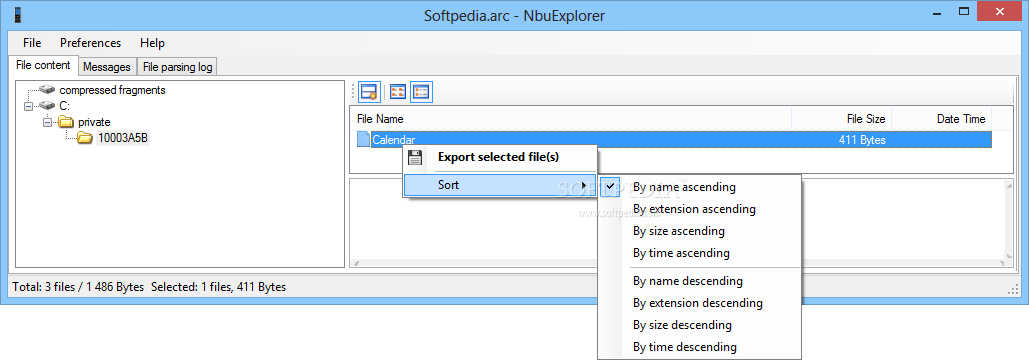This screenshot has height=360, width=1029.
Task: Click the horizontal scrollbar in preview pane
Action: pyautogui.click(x=680, y=264)
